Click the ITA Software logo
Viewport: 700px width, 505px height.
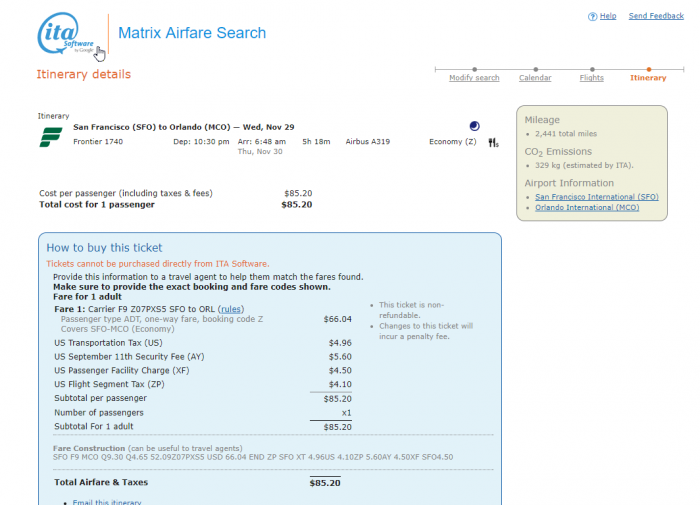tap(66, 33)
